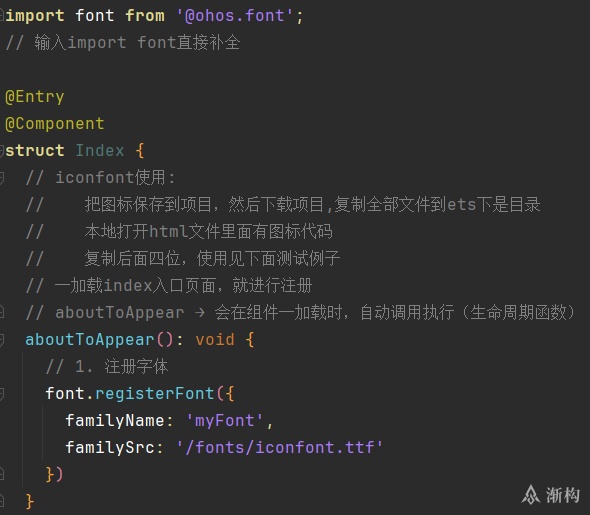
Task: Place cursor on @Component decorator
Action: 55,124
